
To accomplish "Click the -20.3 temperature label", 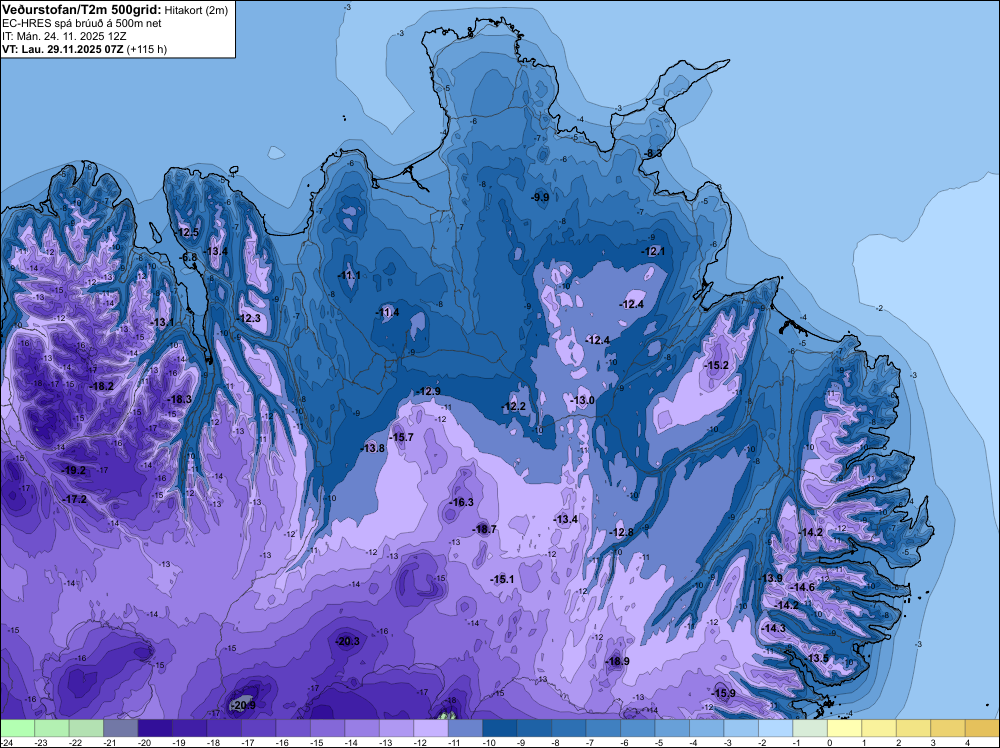I will pos(348,642).
